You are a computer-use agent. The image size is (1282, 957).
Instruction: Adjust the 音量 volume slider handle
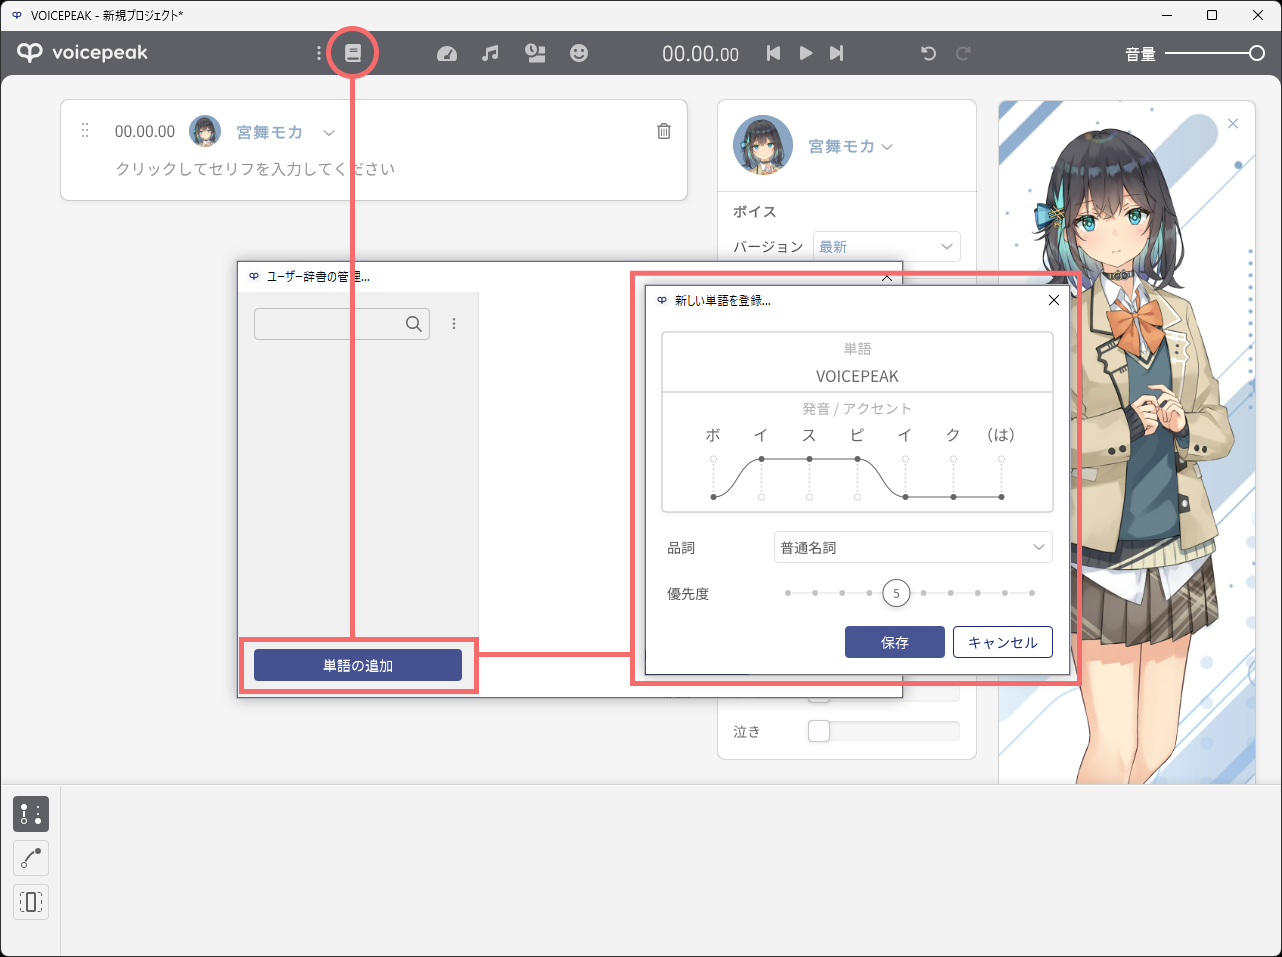pyautogui.click(x=1257, y=53)
